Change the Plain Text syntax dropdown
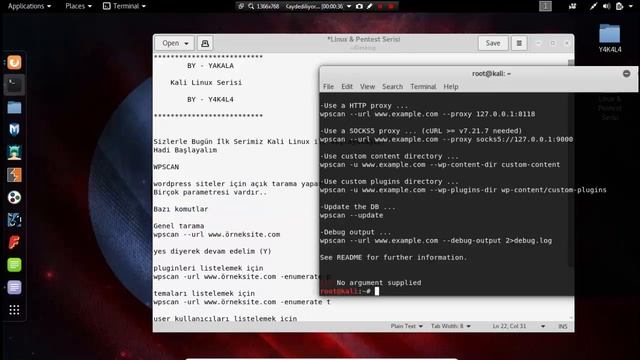Screen dimensions: 640x360 (x=407, y=326)
